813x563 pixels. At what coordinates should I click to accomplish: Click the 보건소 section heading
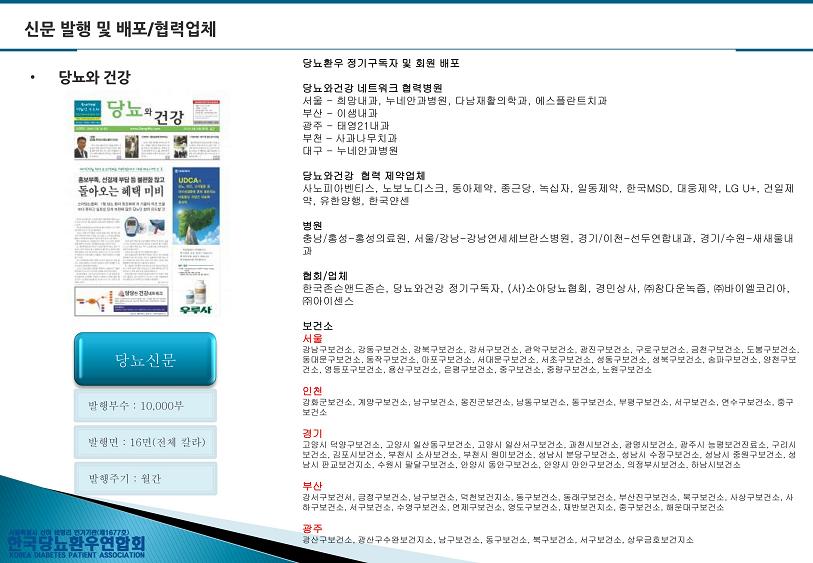pos(318,326)
